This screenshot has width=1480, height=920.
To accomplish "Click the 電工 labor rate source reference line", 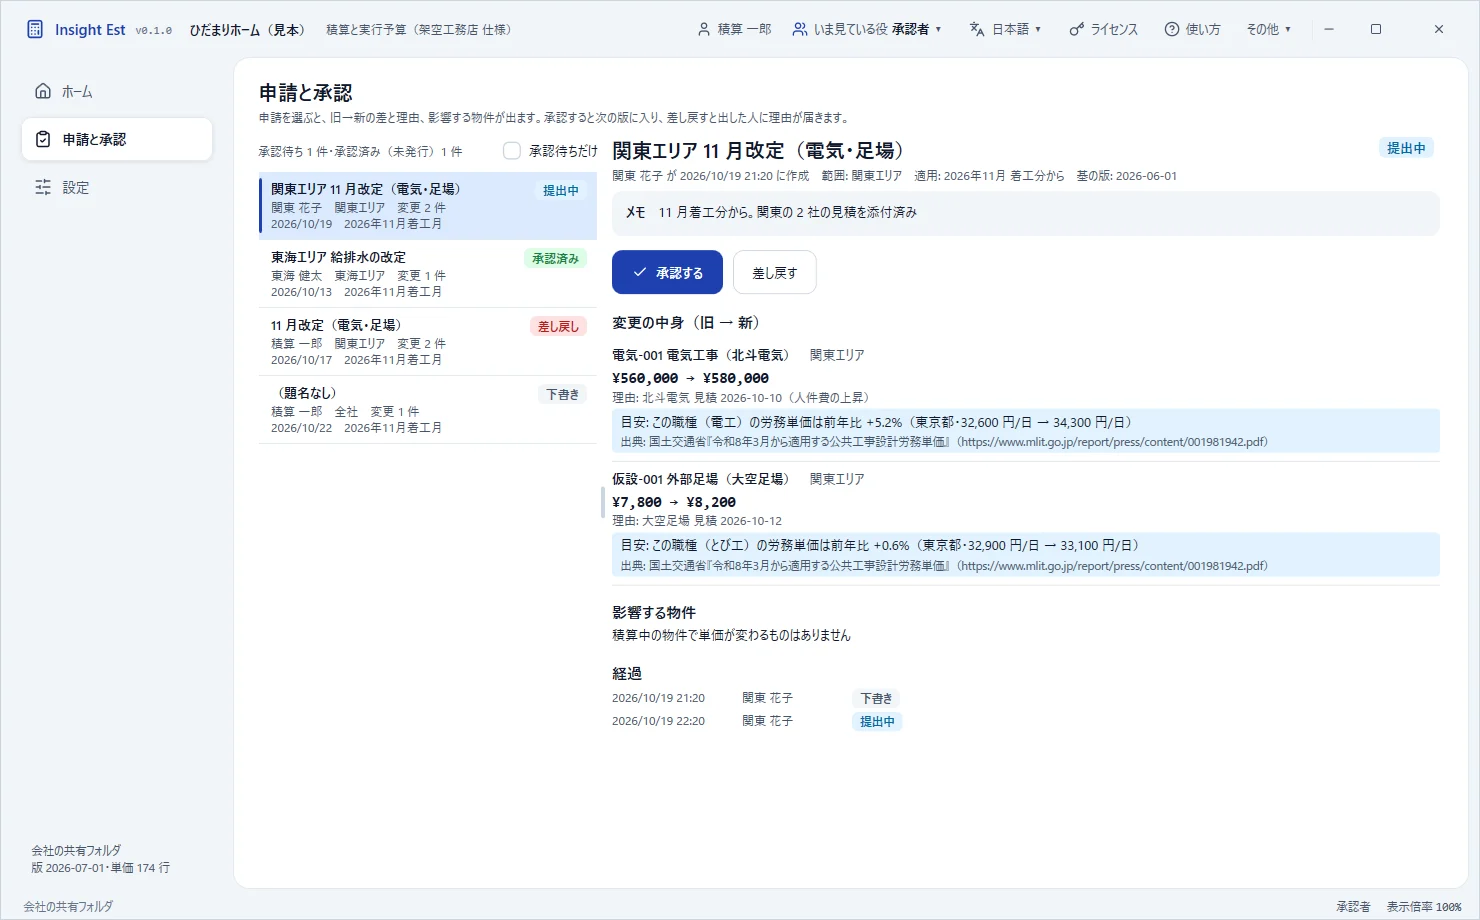I will (944, 442).
